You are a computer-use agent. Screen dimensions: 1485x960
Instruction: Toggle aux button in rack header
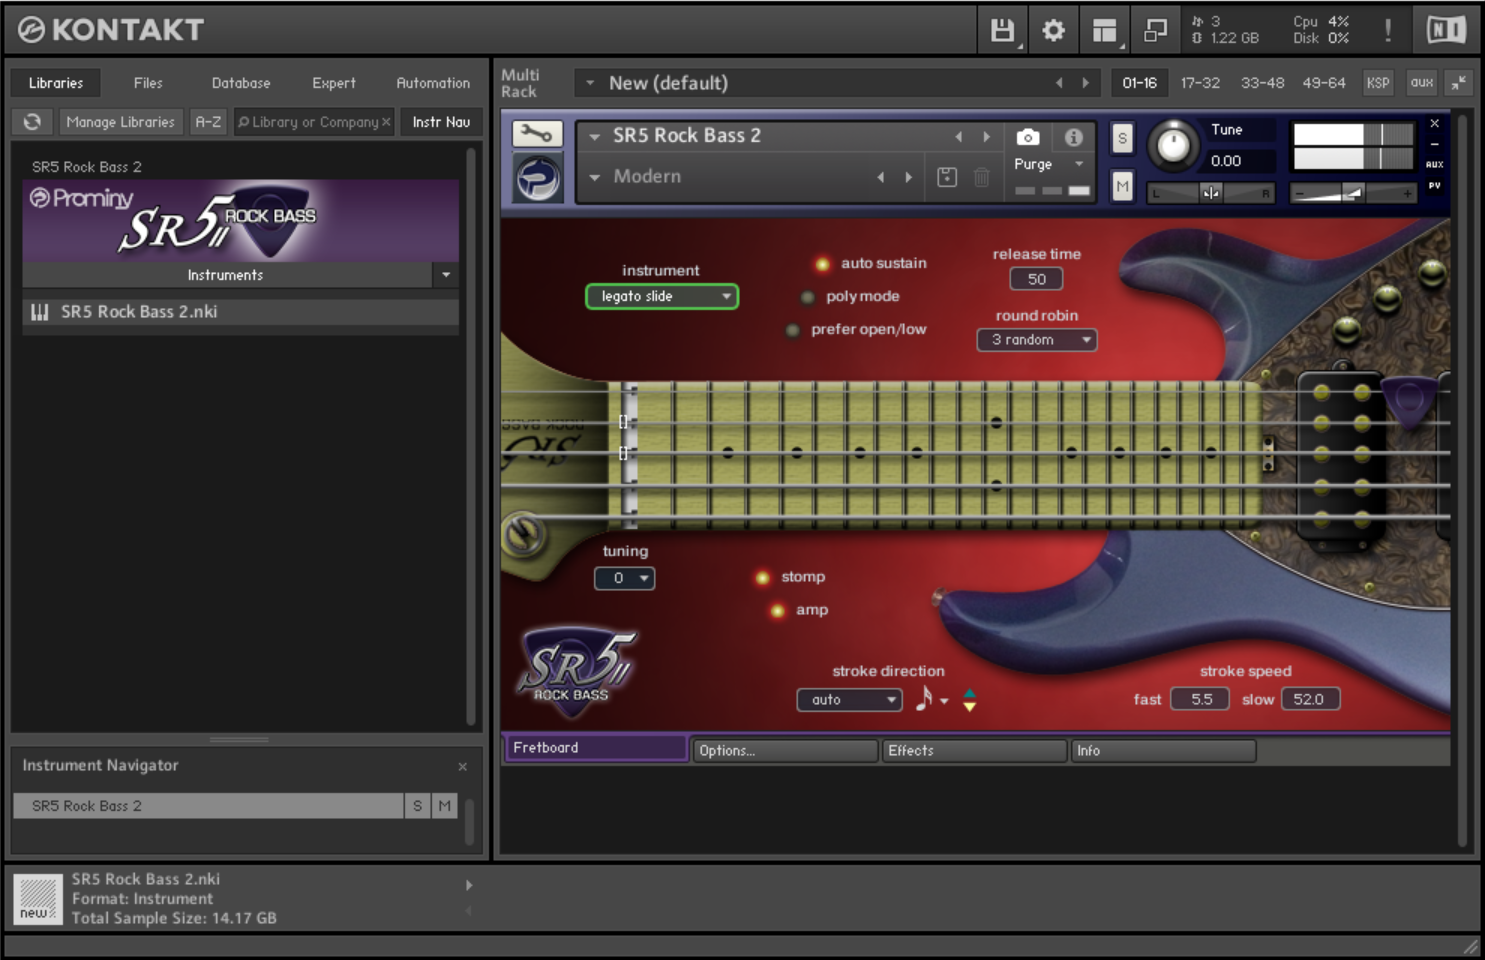(1422, 83)
